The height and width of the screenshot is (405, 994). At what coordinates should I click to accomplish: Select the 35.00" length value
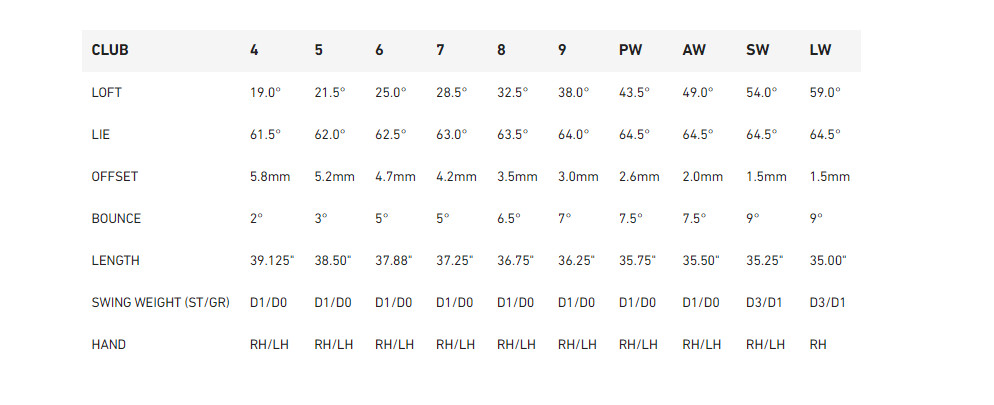[828, 260]
